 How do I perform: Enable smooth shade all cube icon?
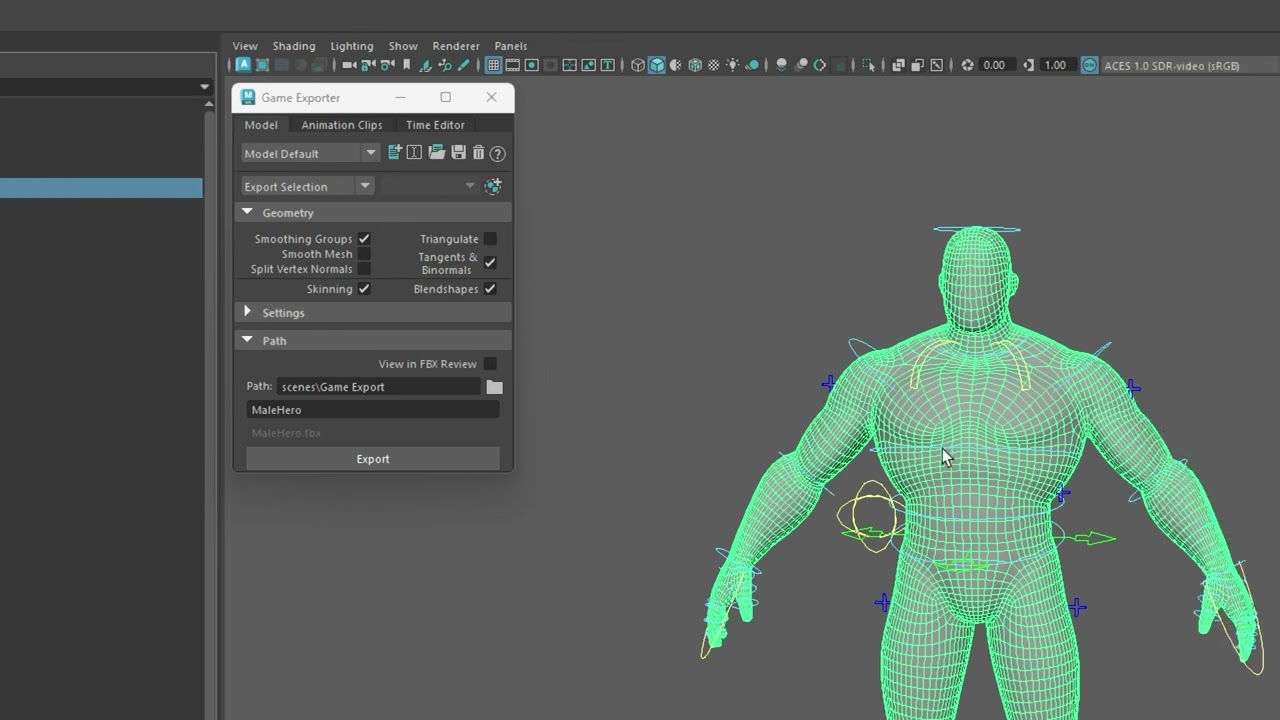tap(657, 65)
